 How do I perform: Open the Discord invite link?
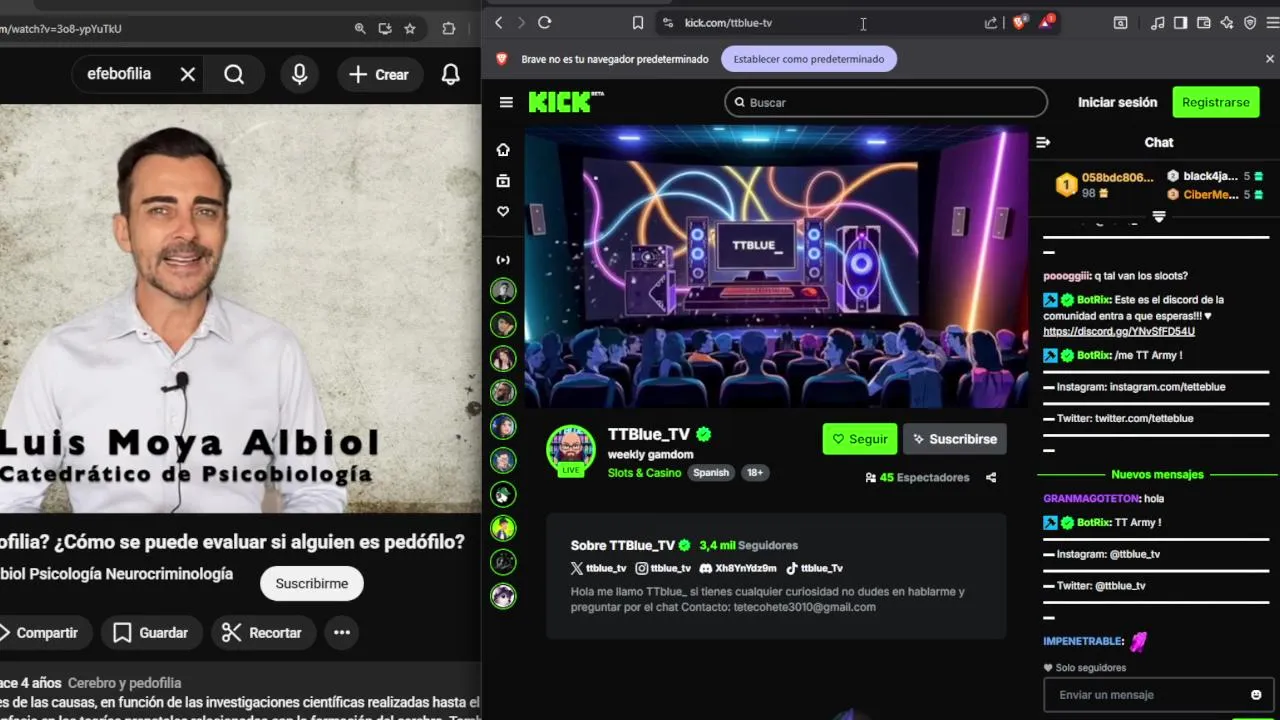pyautogui.click(x=1119, y=331)
